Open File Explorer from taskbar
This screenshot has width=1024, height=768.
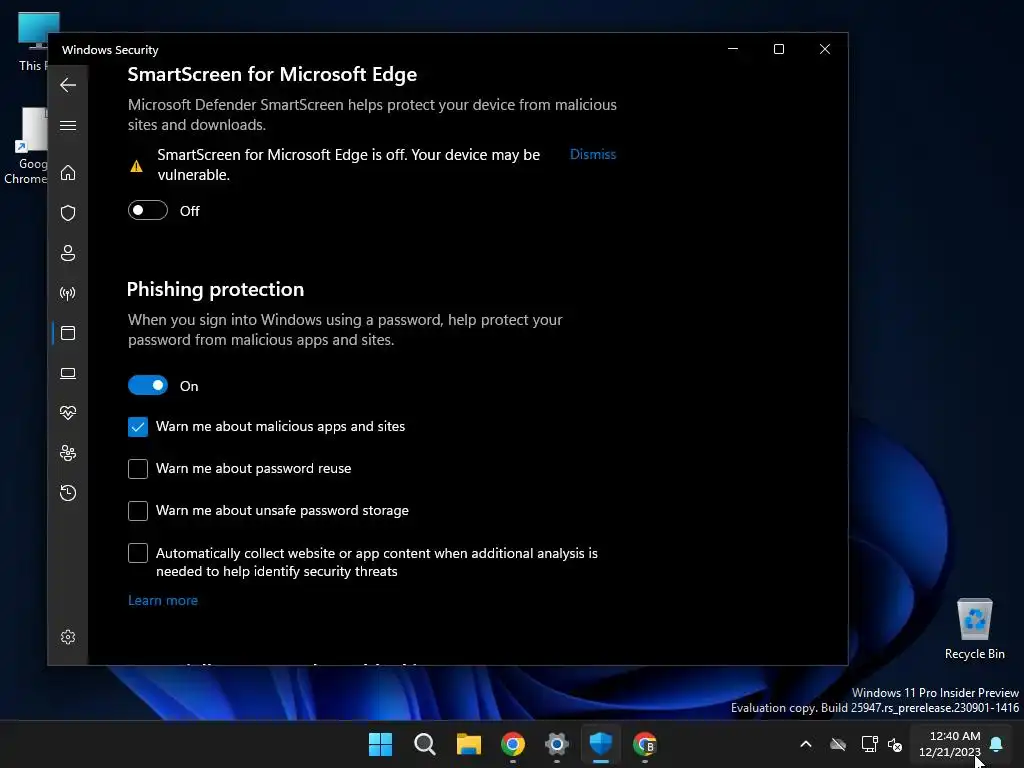pyautogui.click(x=469, y=744)
